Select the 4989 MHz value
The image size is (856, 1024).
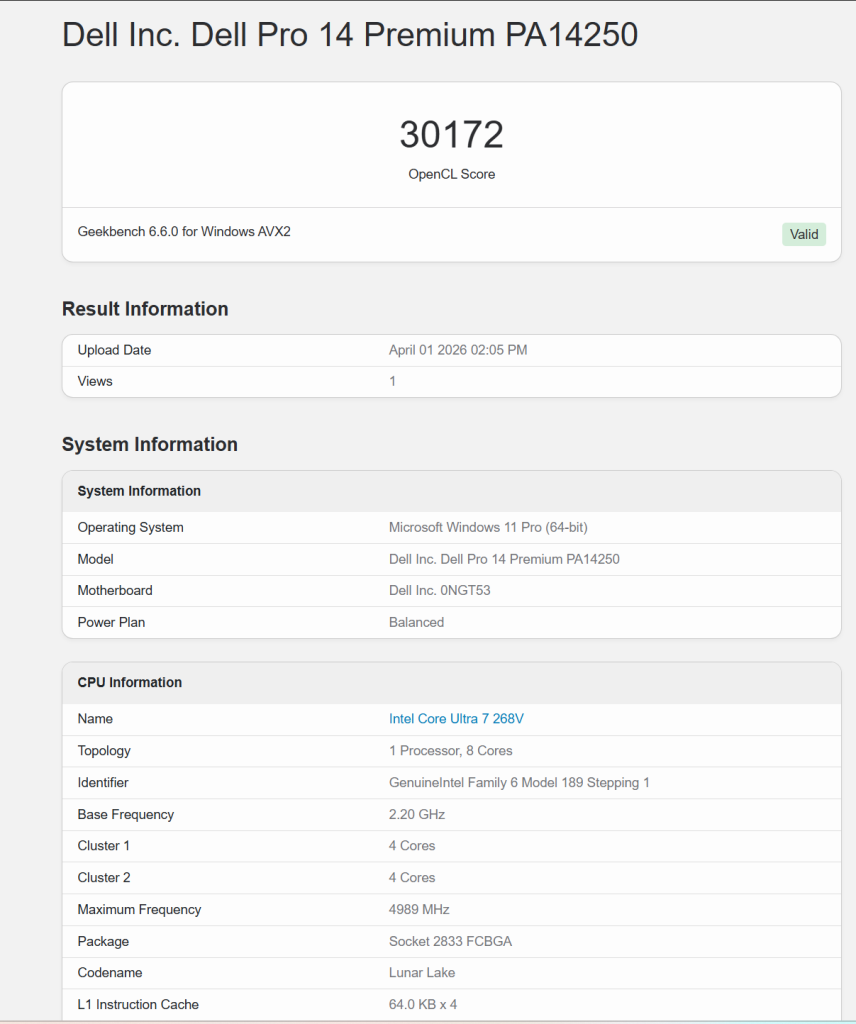[419, 910]
